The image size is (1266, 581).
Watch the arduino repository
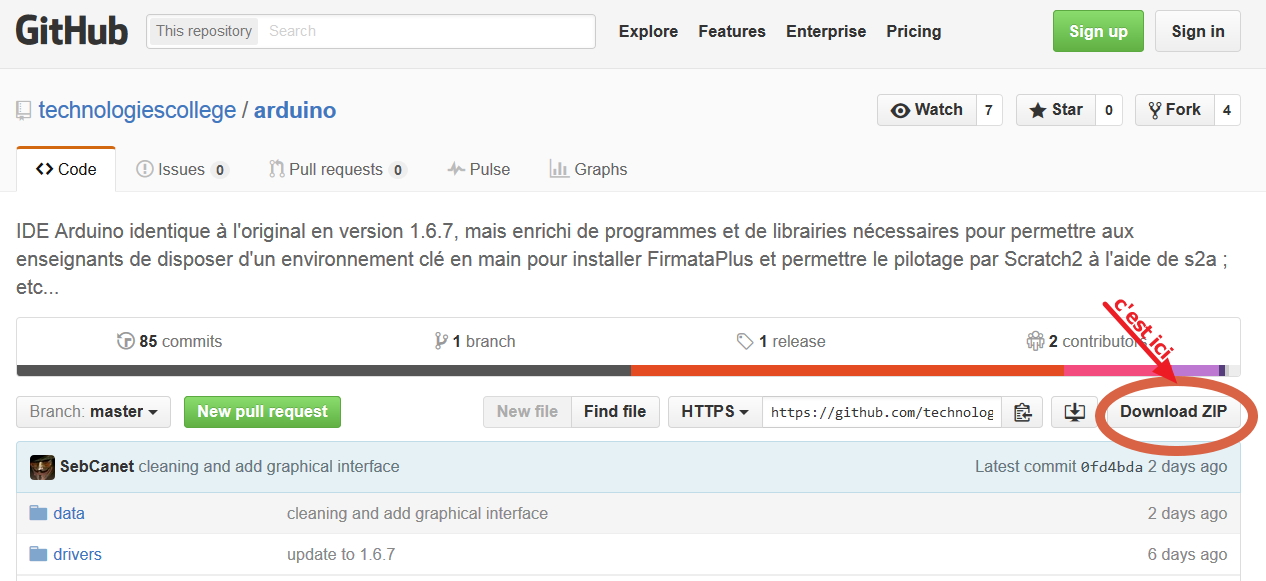point(925,110)
